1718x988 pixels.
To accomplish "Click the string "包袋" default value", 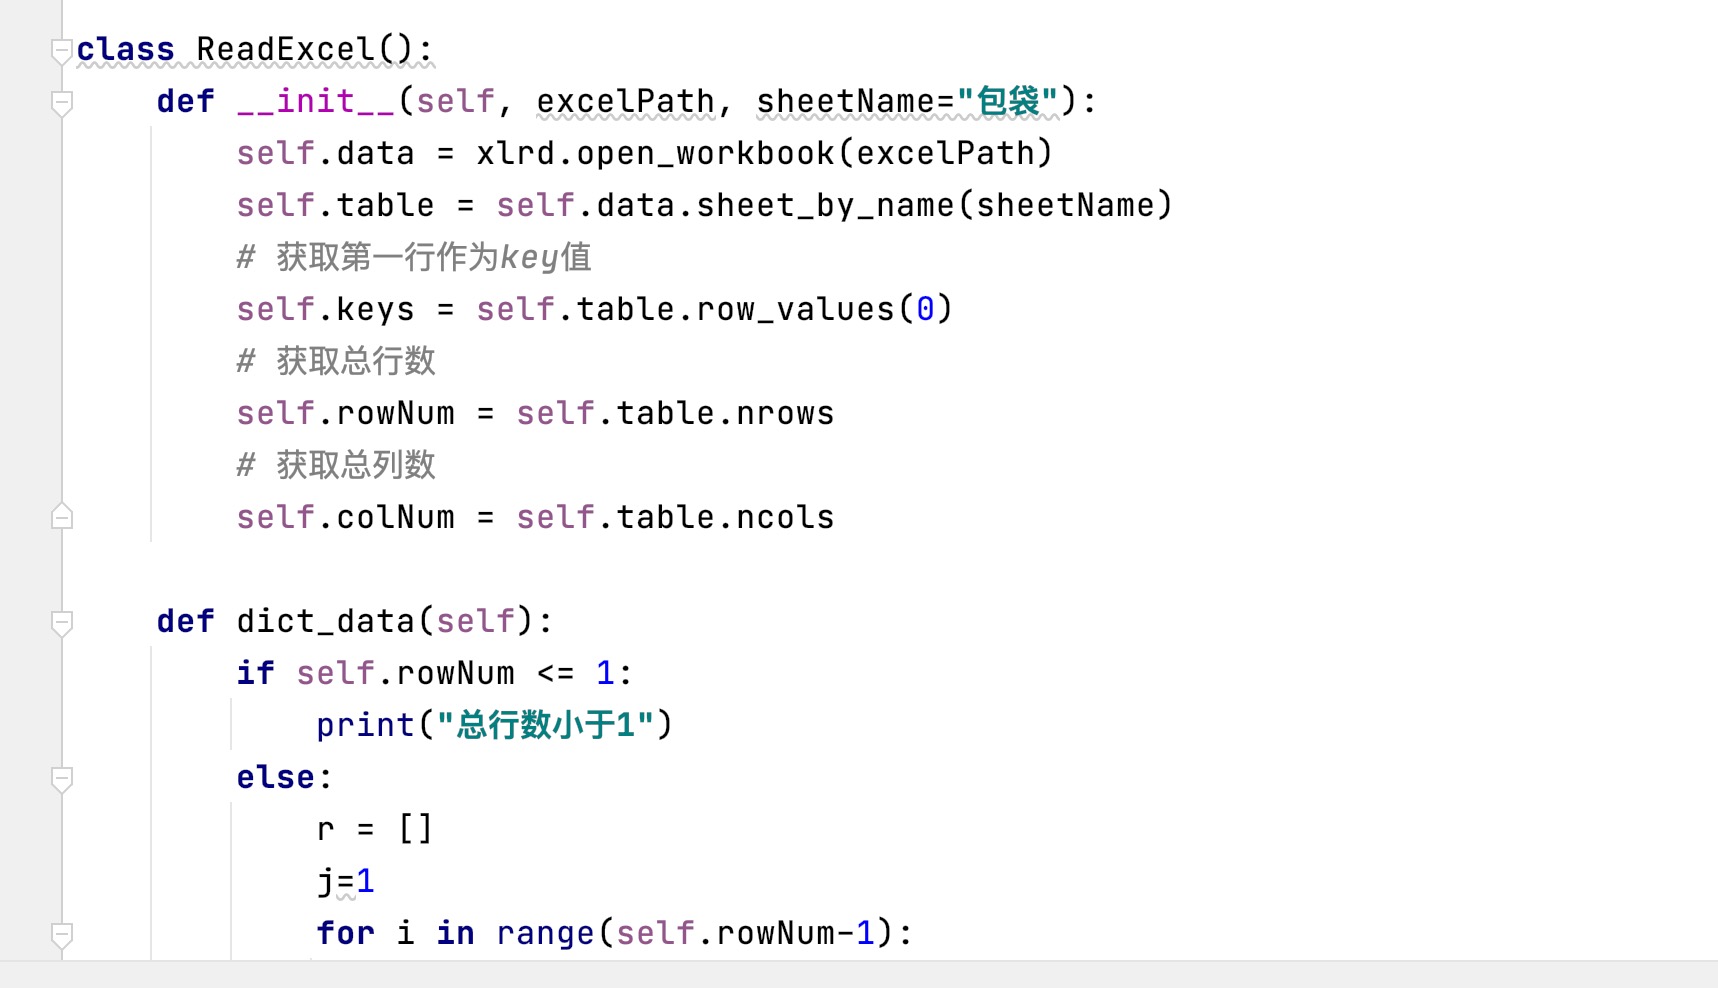I will [1007, 101].
